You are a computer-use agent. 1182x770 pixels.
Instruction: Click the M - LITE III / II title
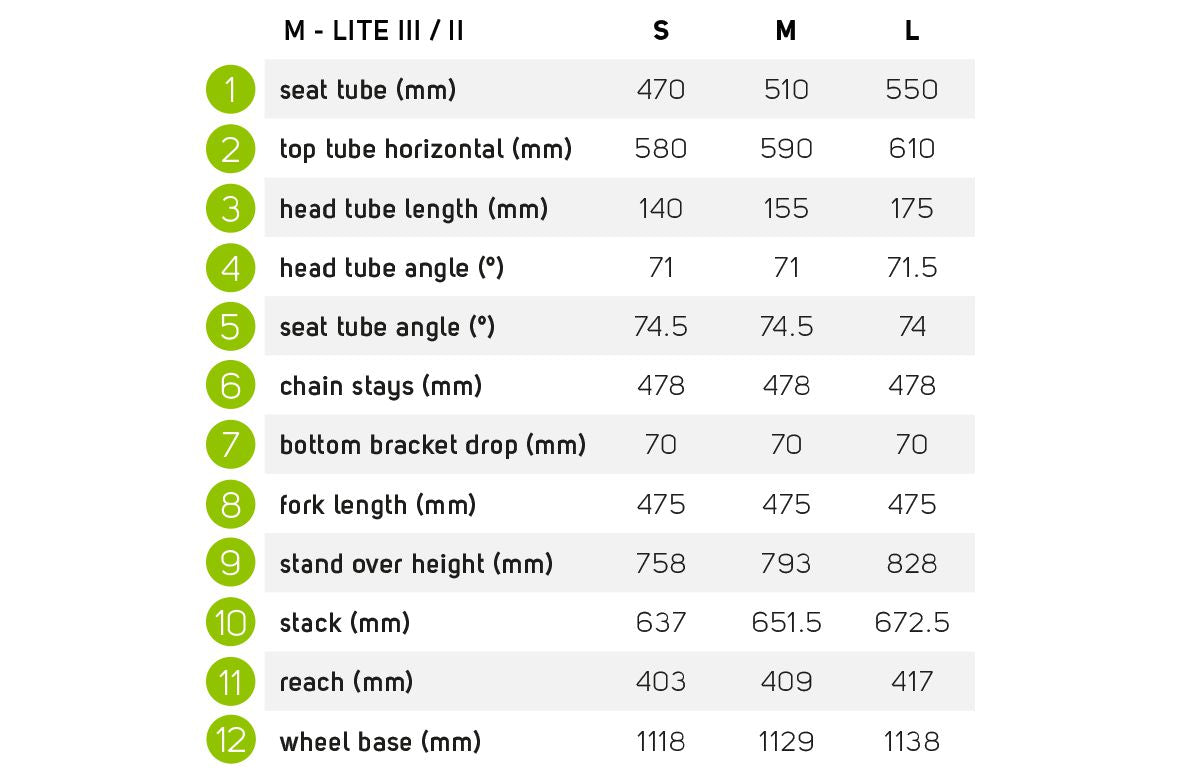click(x=374, y=31)
